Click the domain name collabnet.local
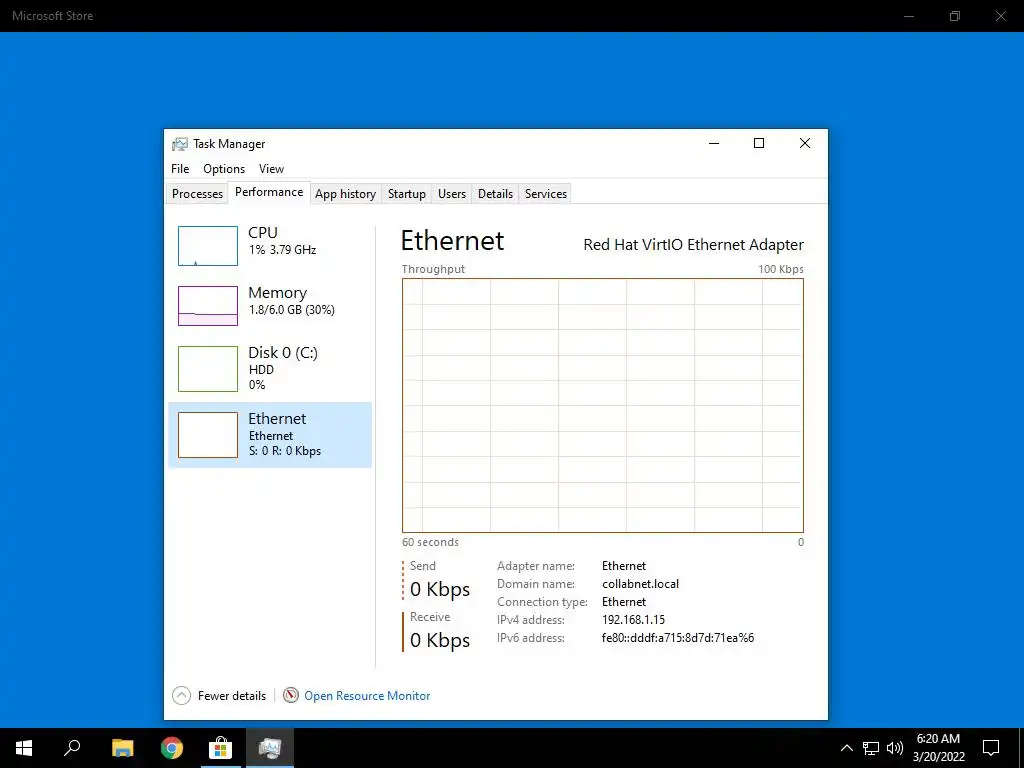 [x=641, y=584]
